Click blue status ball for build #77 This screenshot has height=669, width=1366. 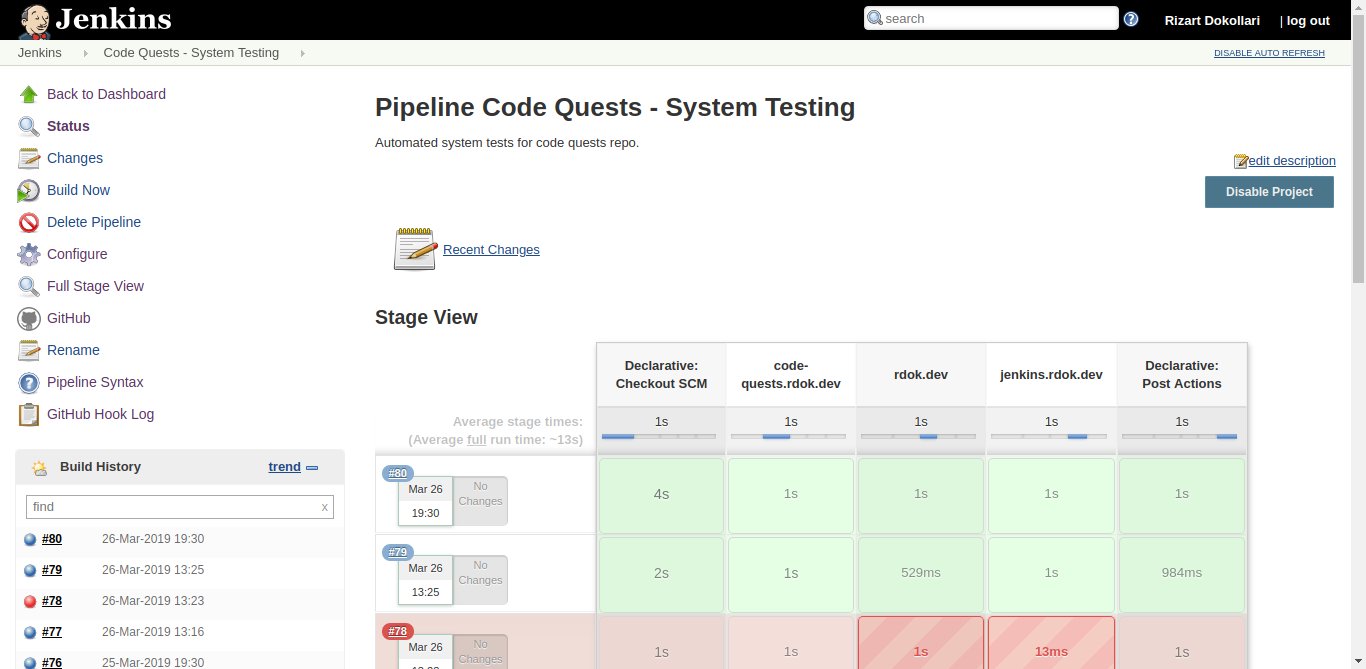(31, 633)
